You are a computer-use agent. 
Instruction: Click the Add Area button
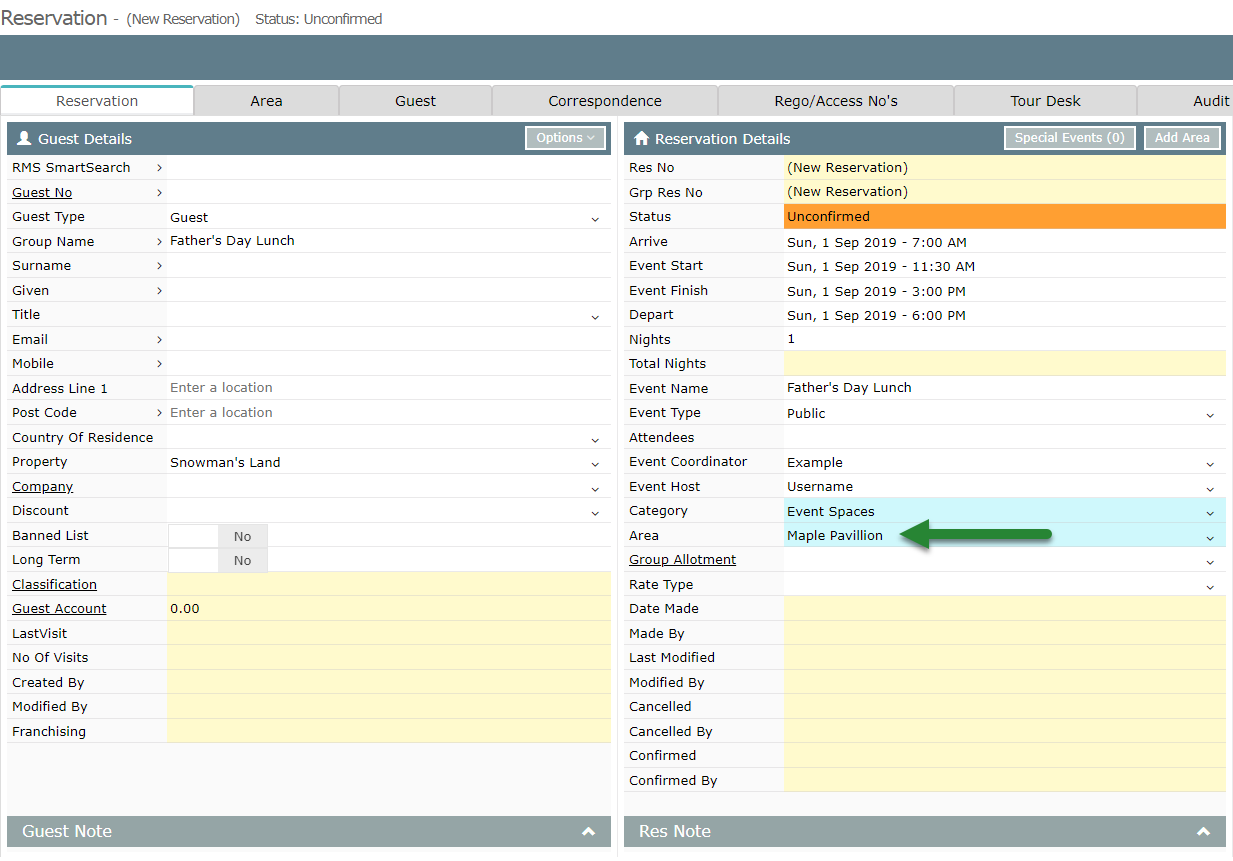point(1182,138)
